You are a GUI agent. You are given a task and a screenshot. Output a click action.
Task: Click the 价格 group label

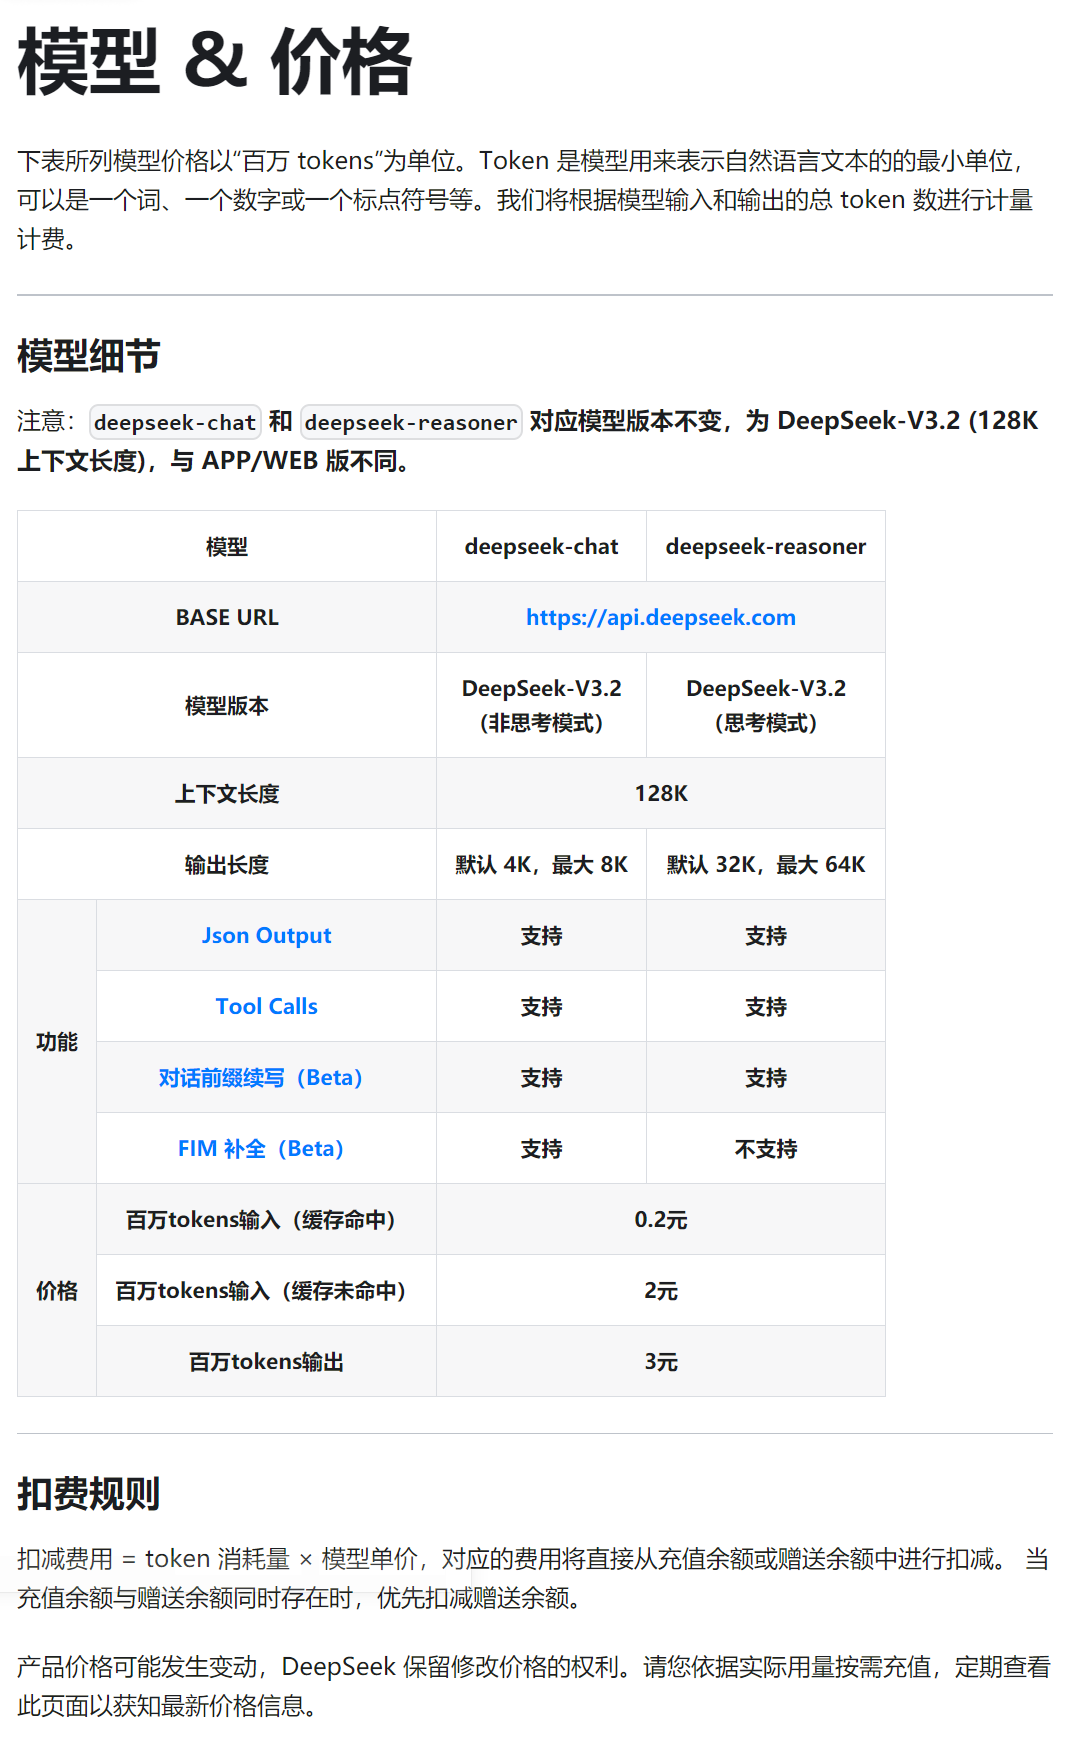pos(57,1291)
